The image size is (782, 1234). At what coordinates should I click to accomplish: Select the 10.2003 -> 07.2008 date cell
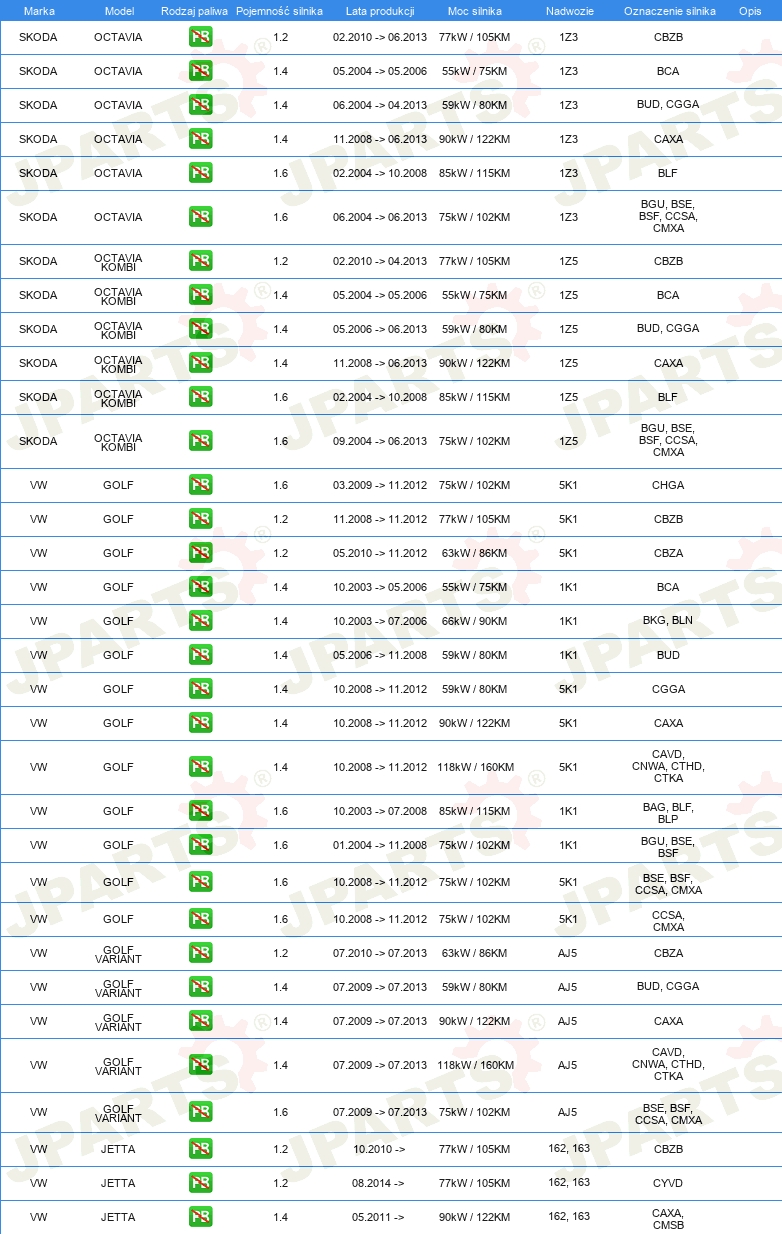click(380, 811)
